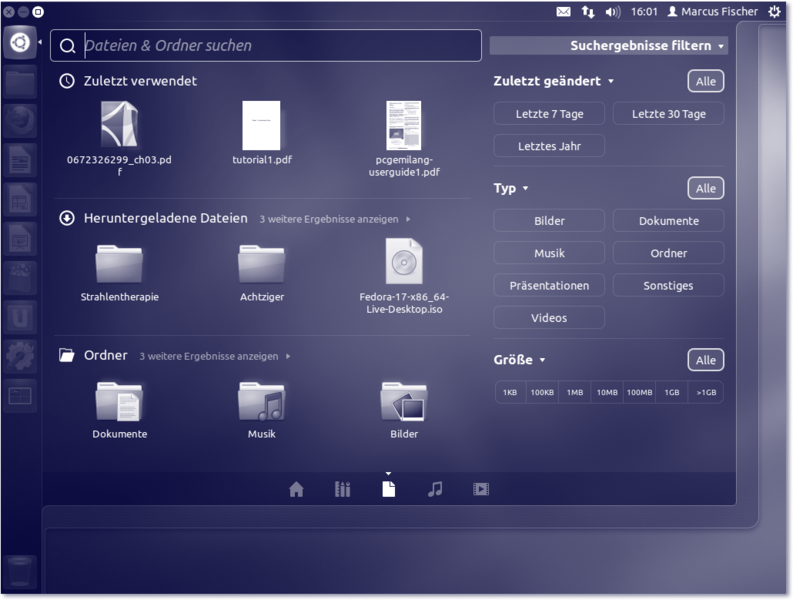
Task: Toggle the Bilder type filter
Action: click(549, 221)
